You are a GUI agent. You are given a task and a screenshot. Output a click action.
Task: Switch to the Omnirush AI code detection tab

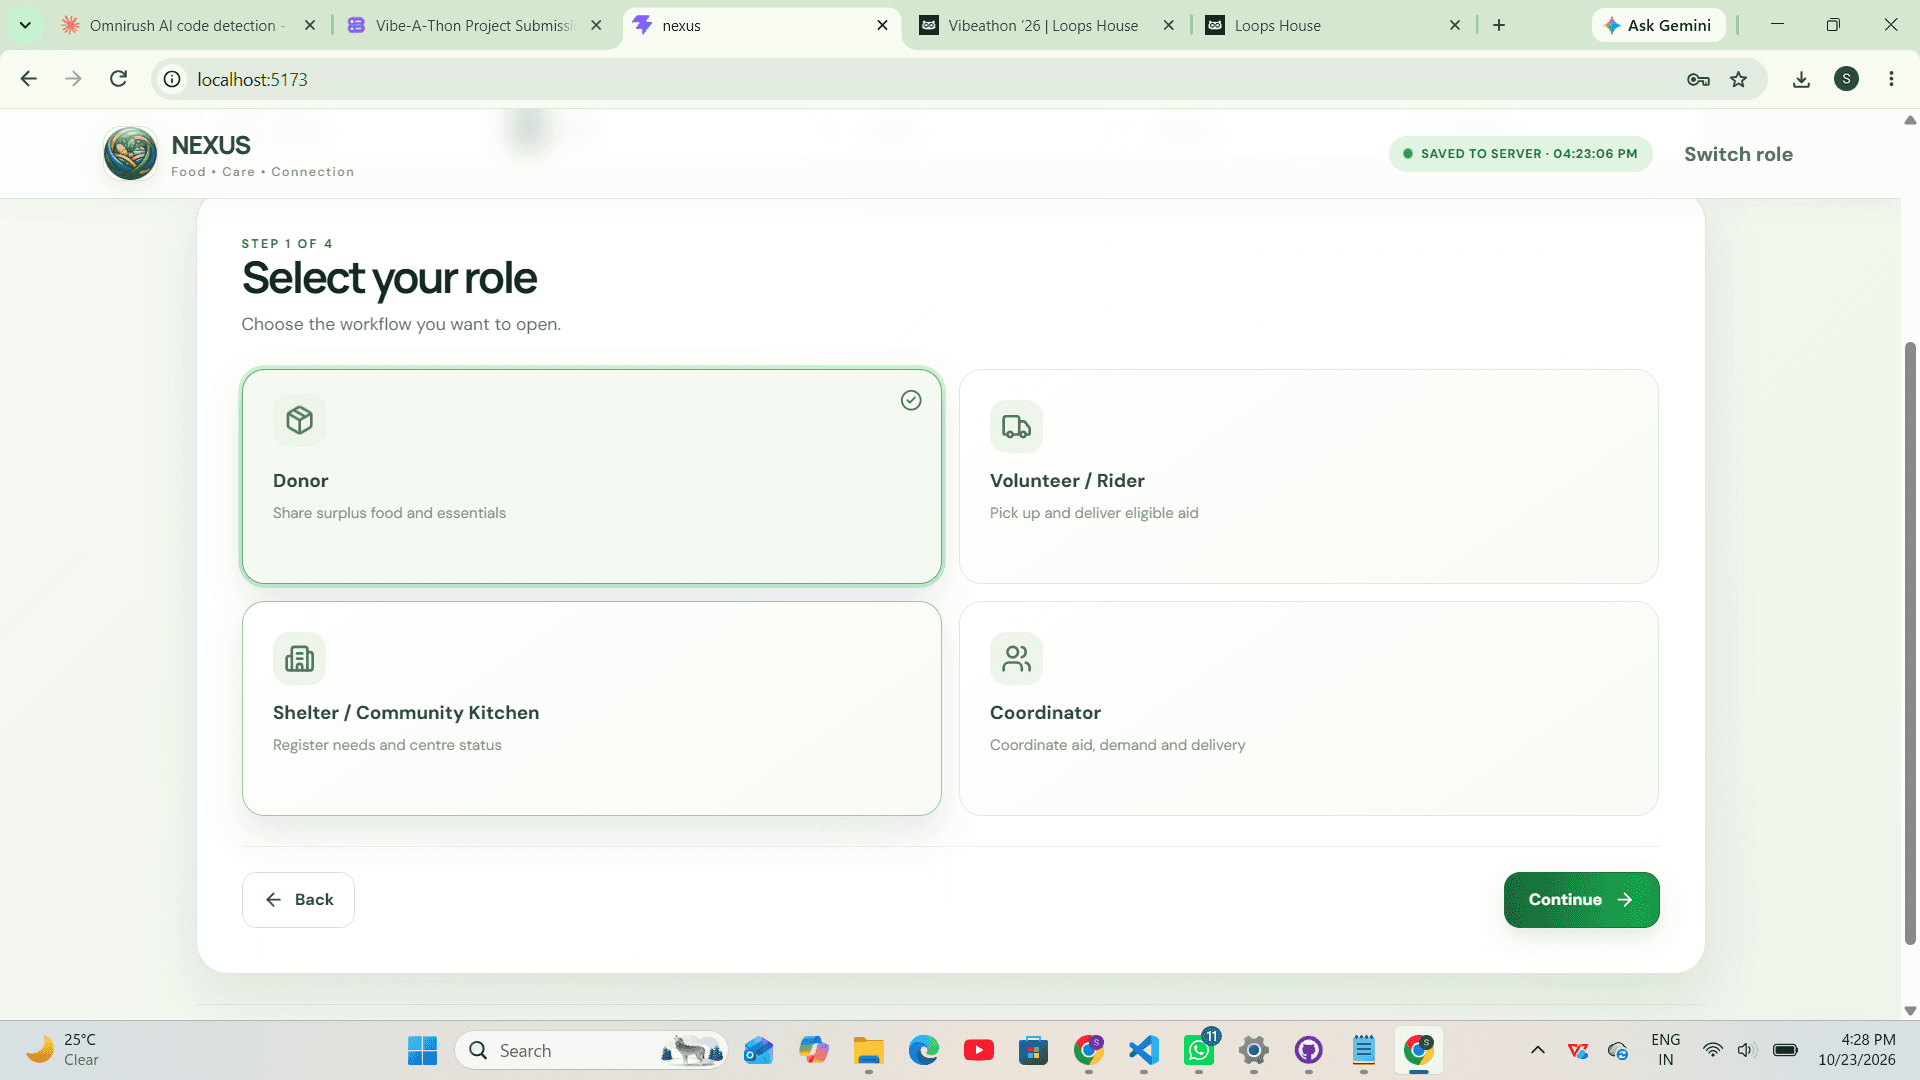click(x=187, y=26)
